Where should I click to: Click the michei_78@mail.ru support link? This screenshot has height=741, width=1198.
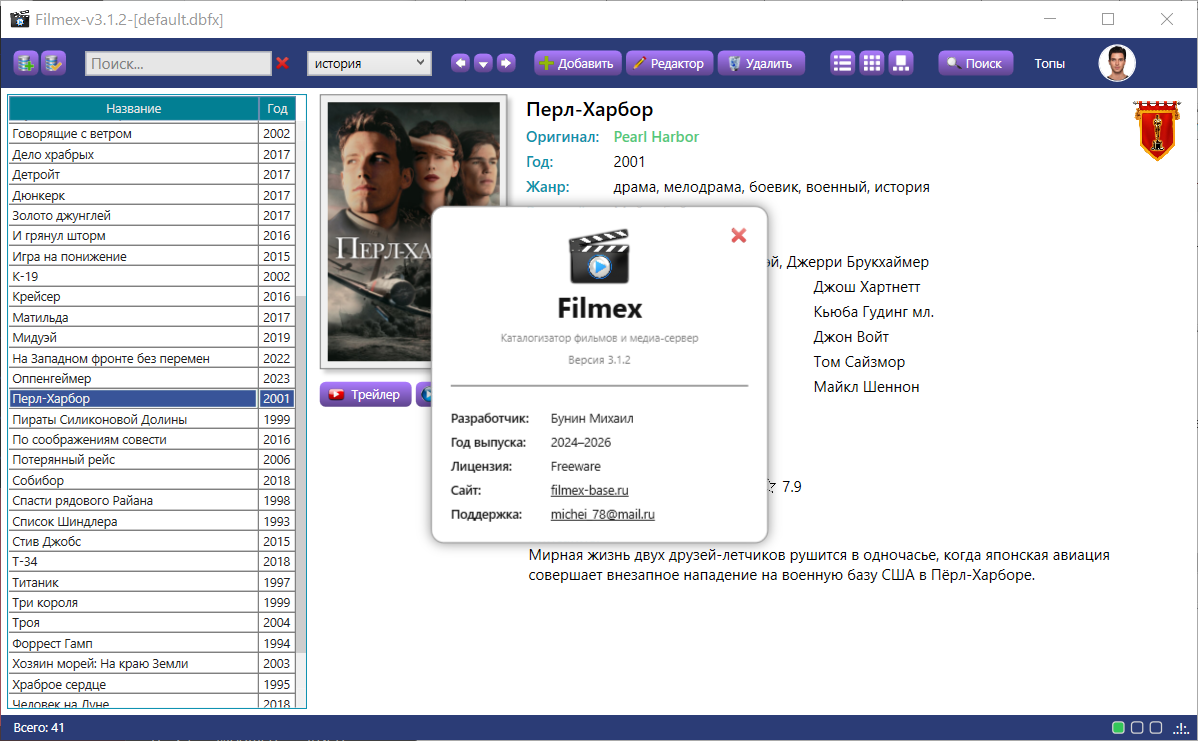click(x=602, y=514)
